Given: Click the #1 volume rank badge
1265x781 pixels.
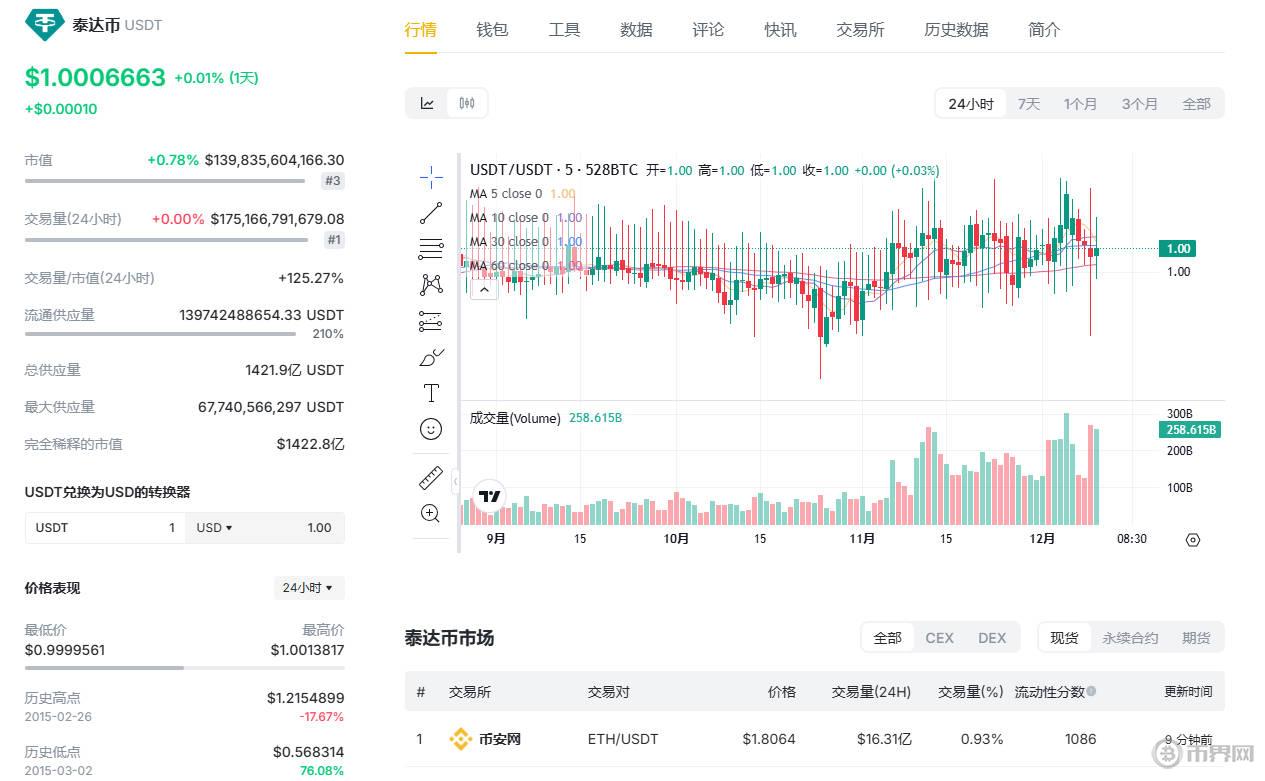Looking at the screenshot, I should [334, 240].
